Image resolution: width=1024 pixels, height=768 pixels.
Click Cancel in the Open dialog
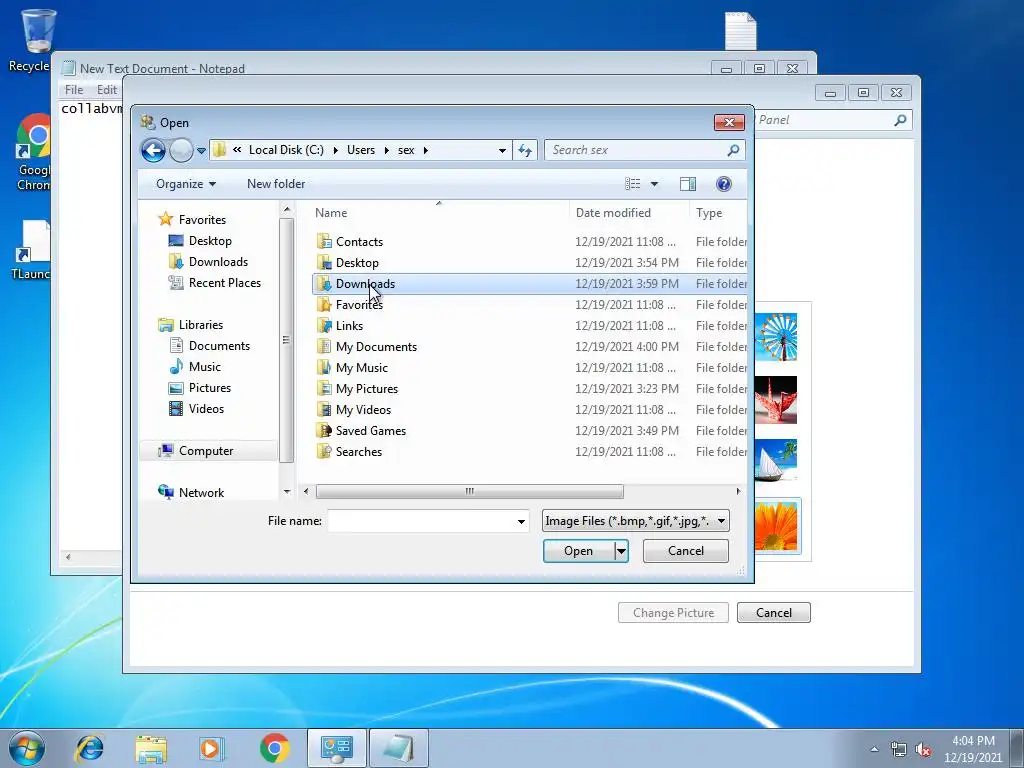686,551
